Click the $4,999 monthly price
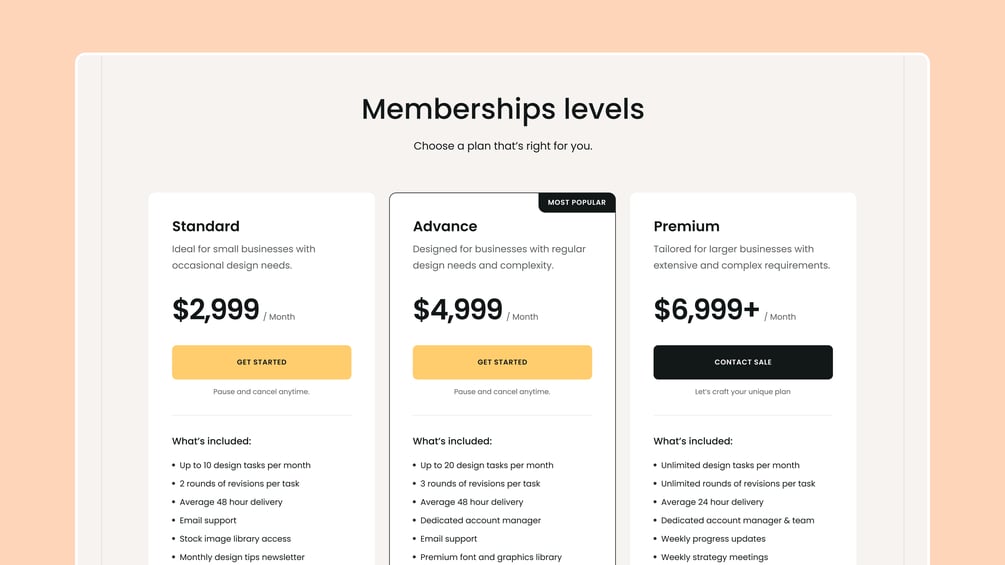This screenshot has height=565, width=1005. point(457,310)
